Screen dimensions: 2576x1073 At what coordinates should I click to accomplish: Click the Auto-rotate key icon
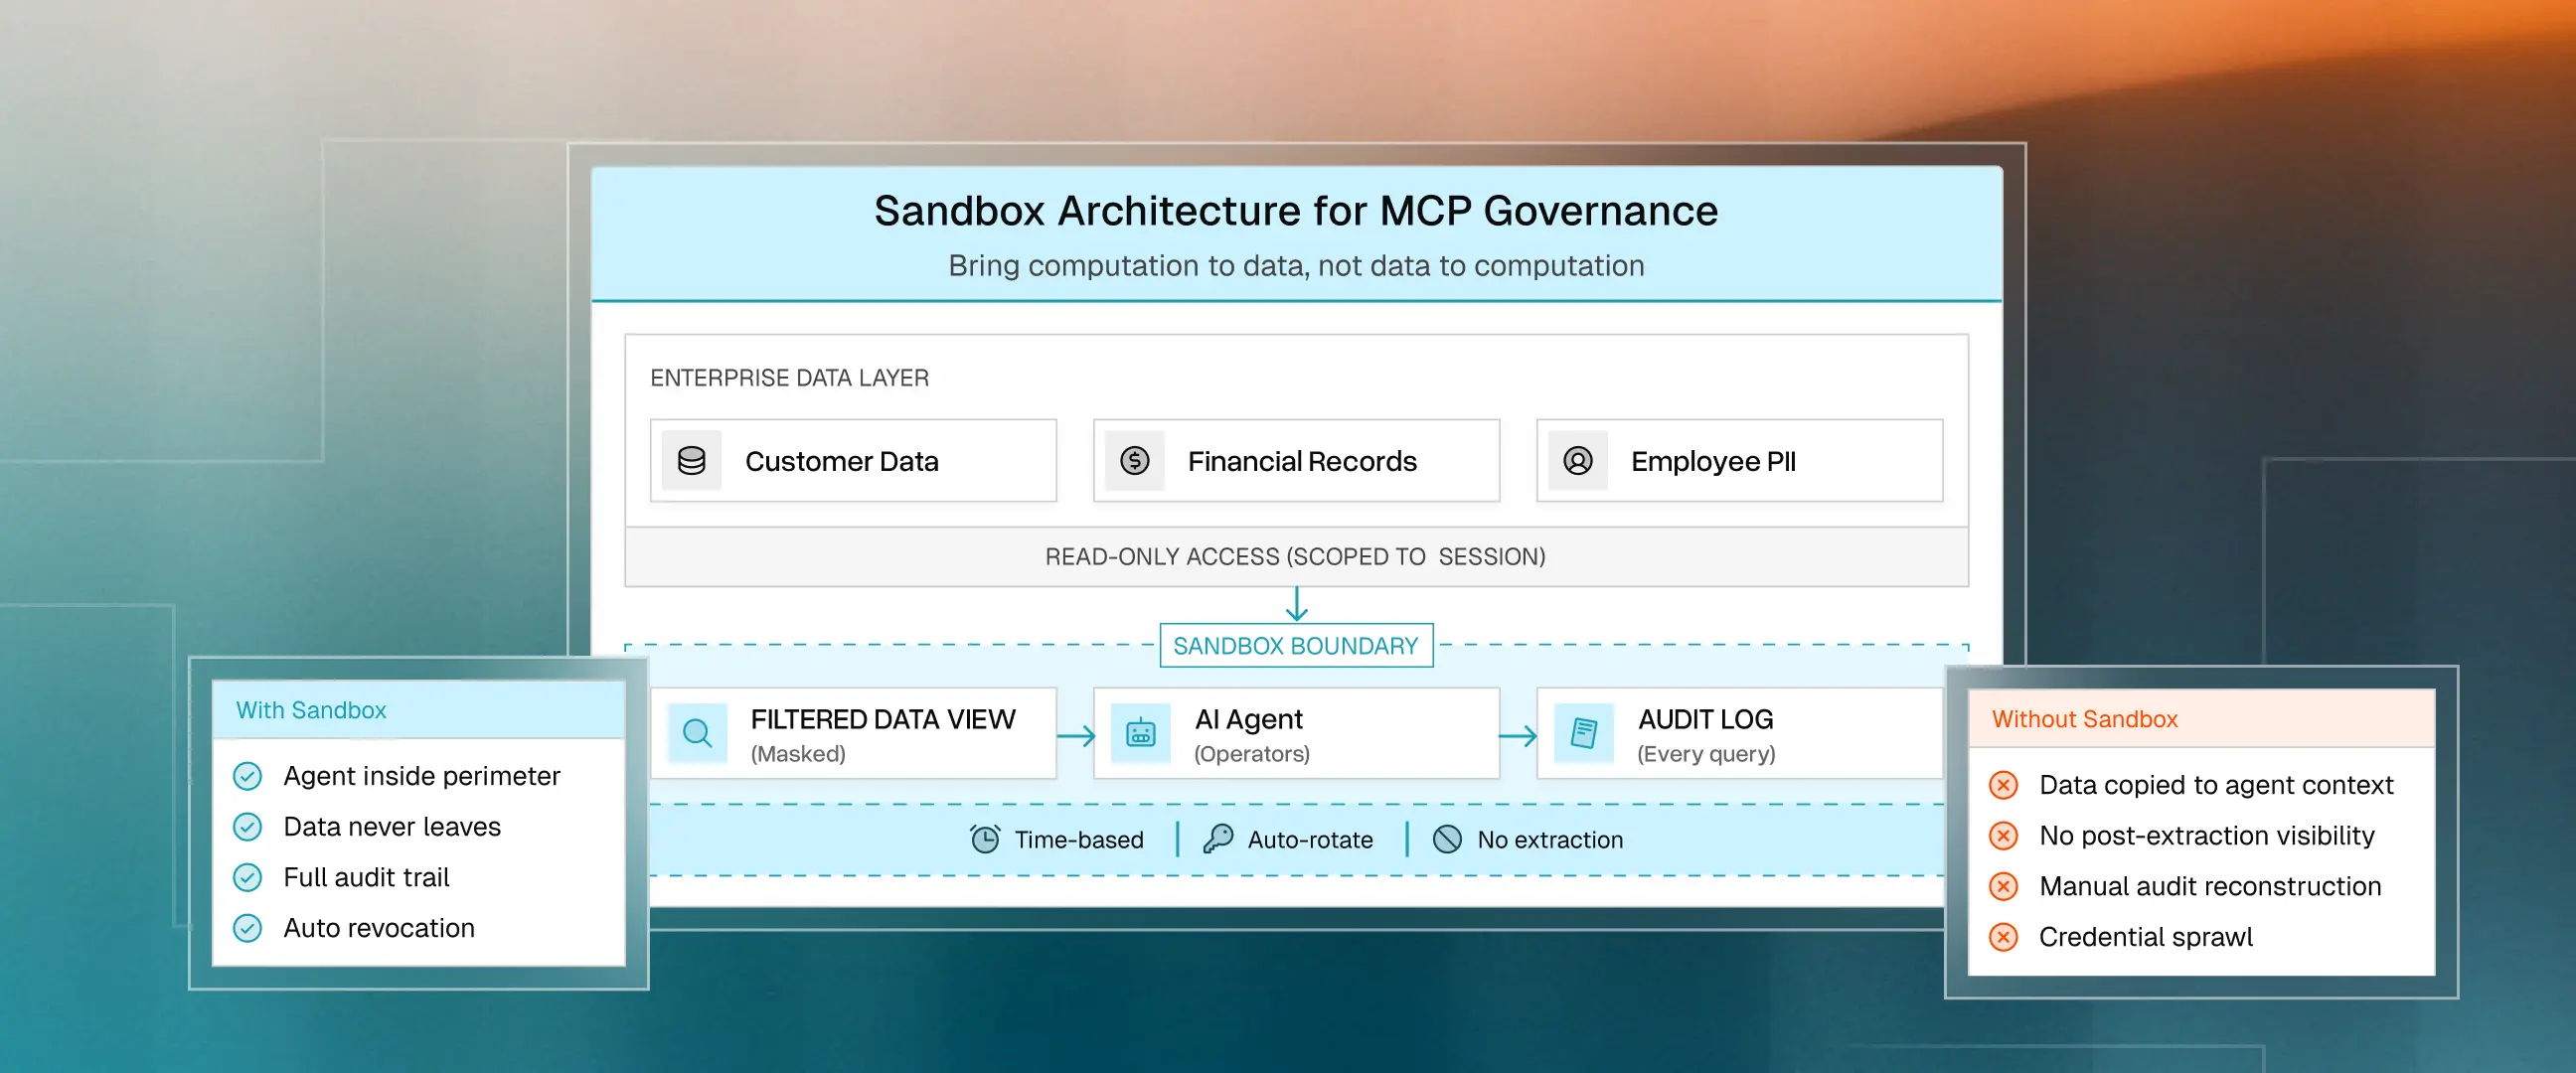1217,839
